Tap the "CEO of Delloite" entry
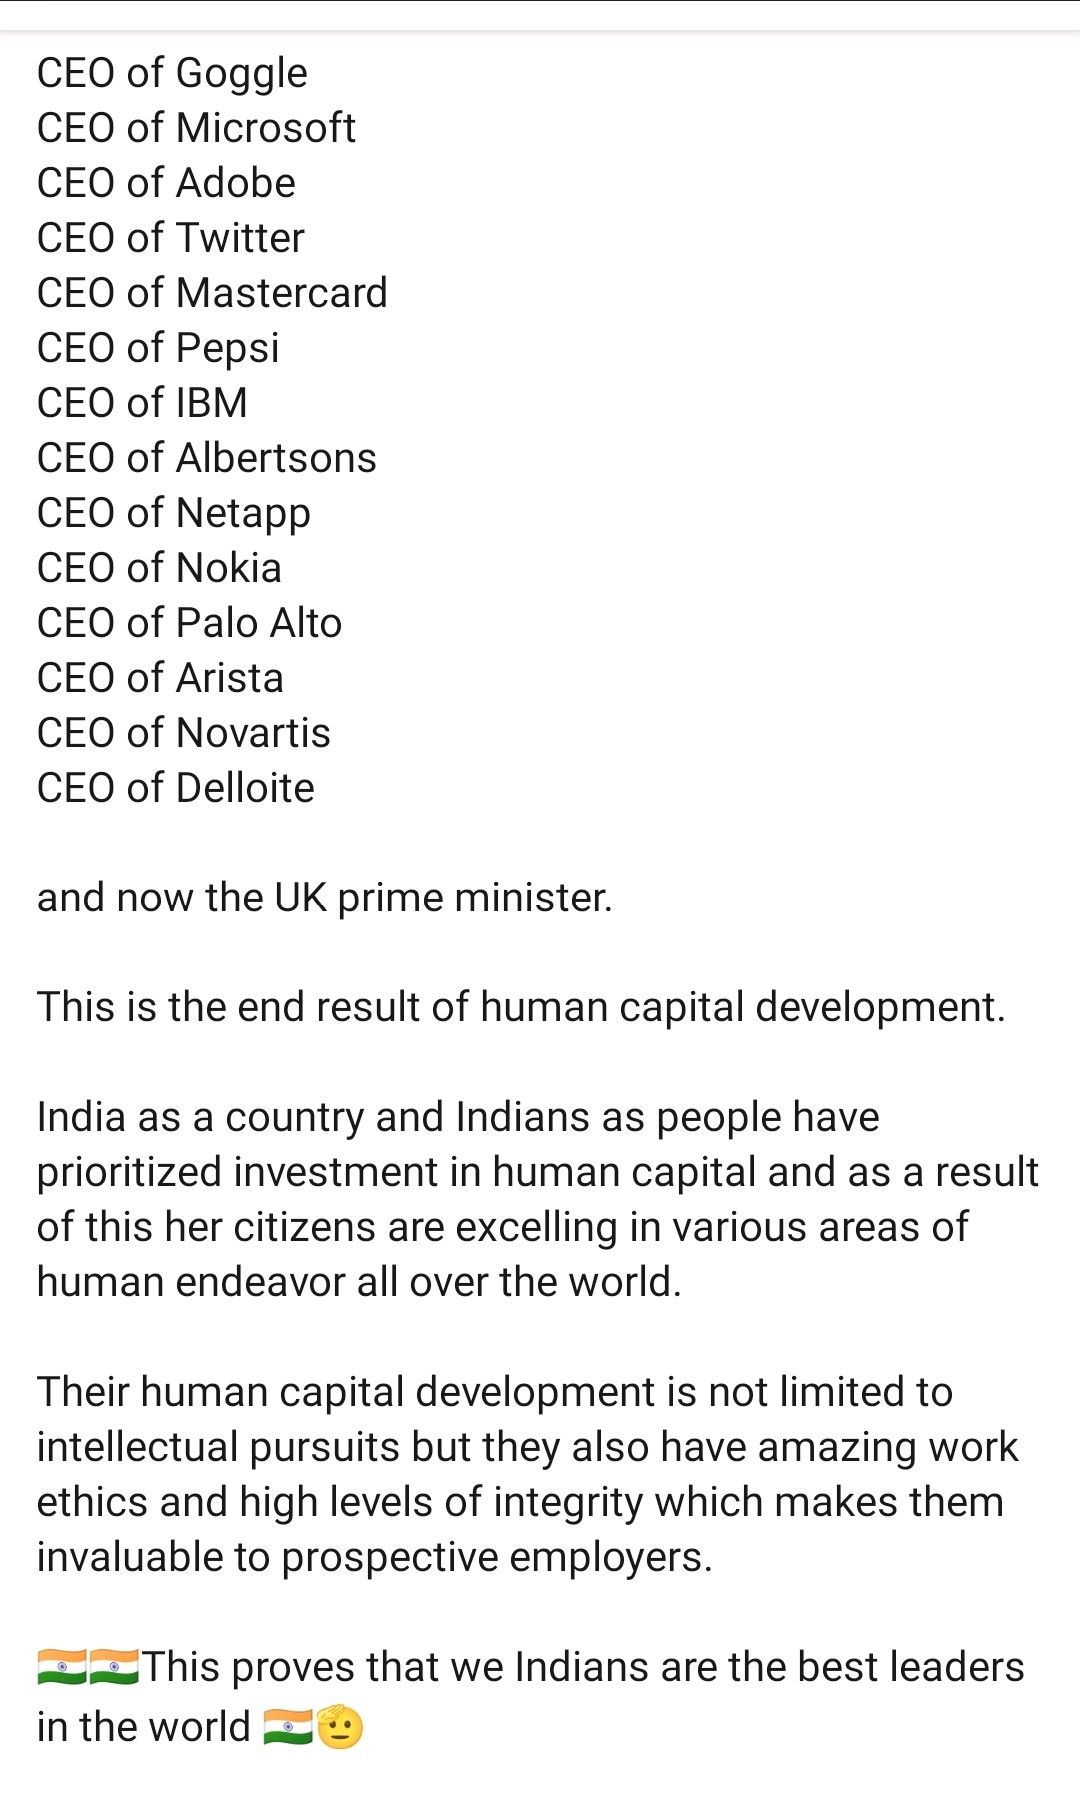Screen dimensions: 1080x1808 [x=175, y=788]
